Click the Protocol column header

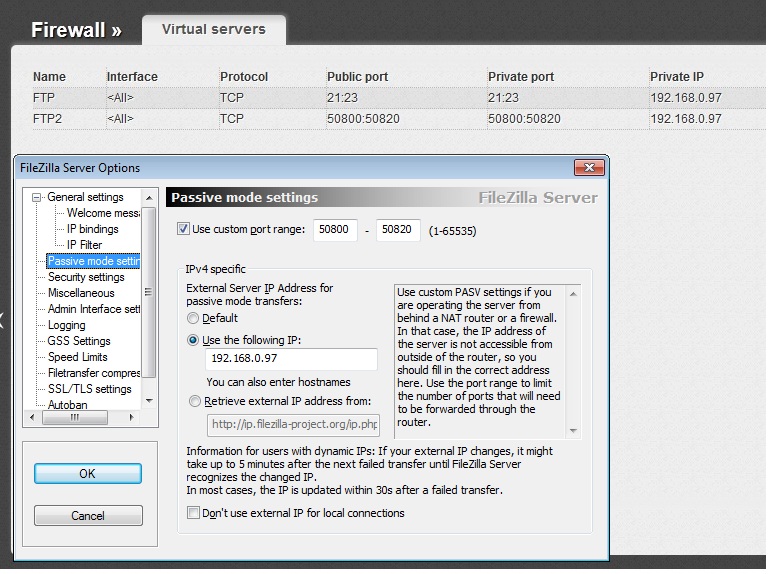point(244,77)
